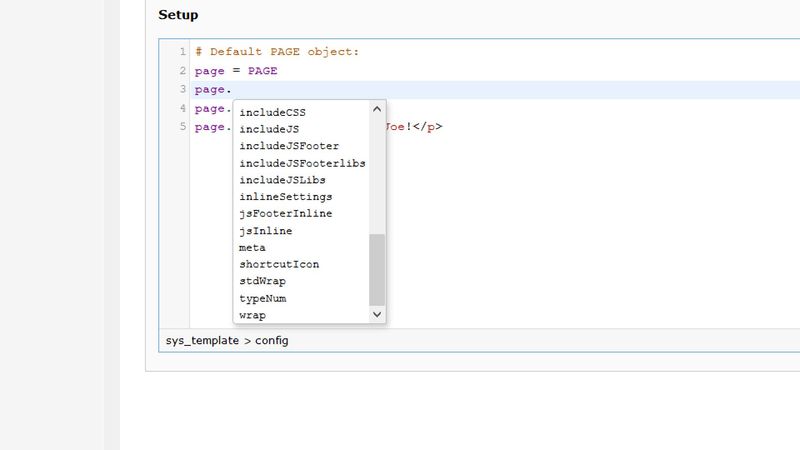Pick typeNum in the suggestion list
The width and height of the screenshot is (800, 450).
click(x=262, y=299)
